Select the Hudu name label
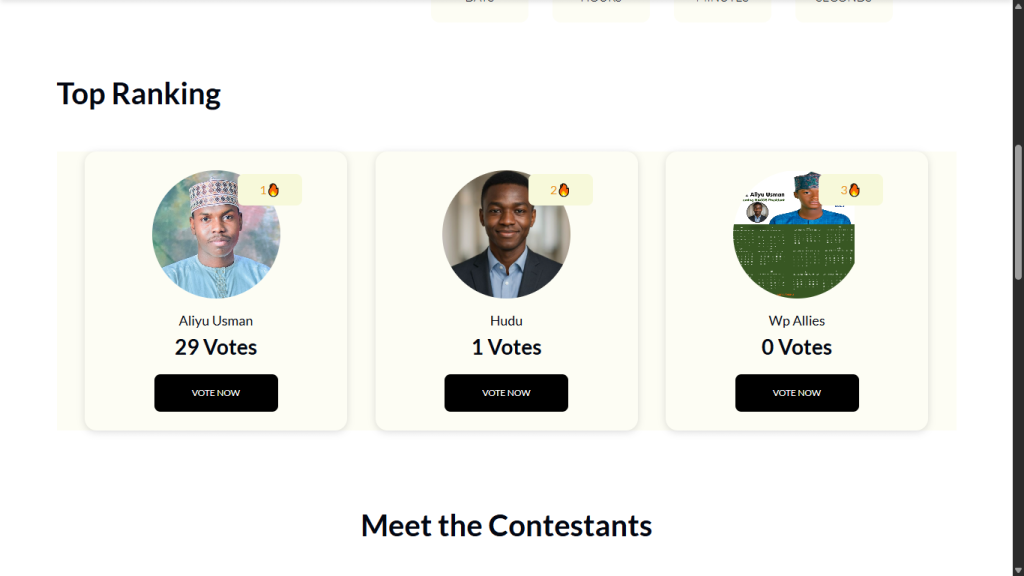 [506, 321]
